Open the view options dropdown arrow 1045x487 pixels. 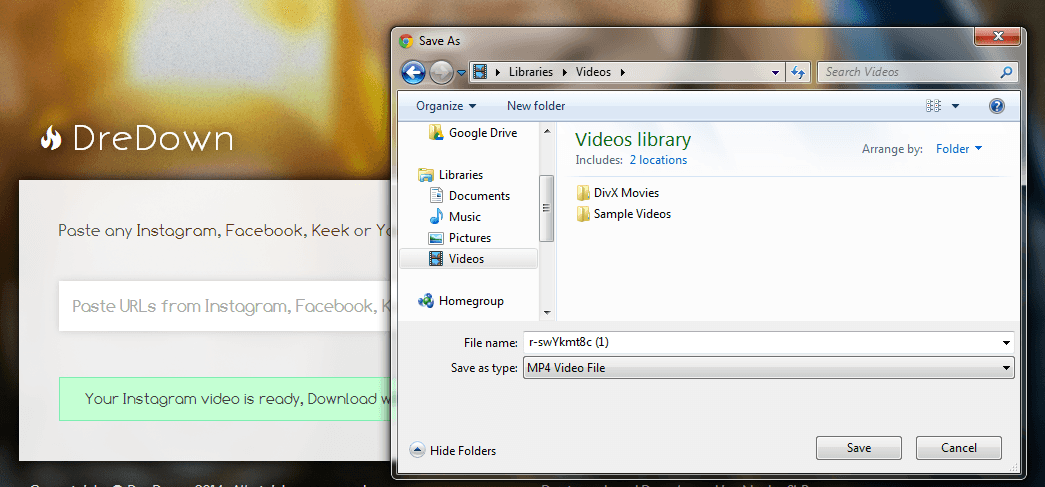(955, 106)
